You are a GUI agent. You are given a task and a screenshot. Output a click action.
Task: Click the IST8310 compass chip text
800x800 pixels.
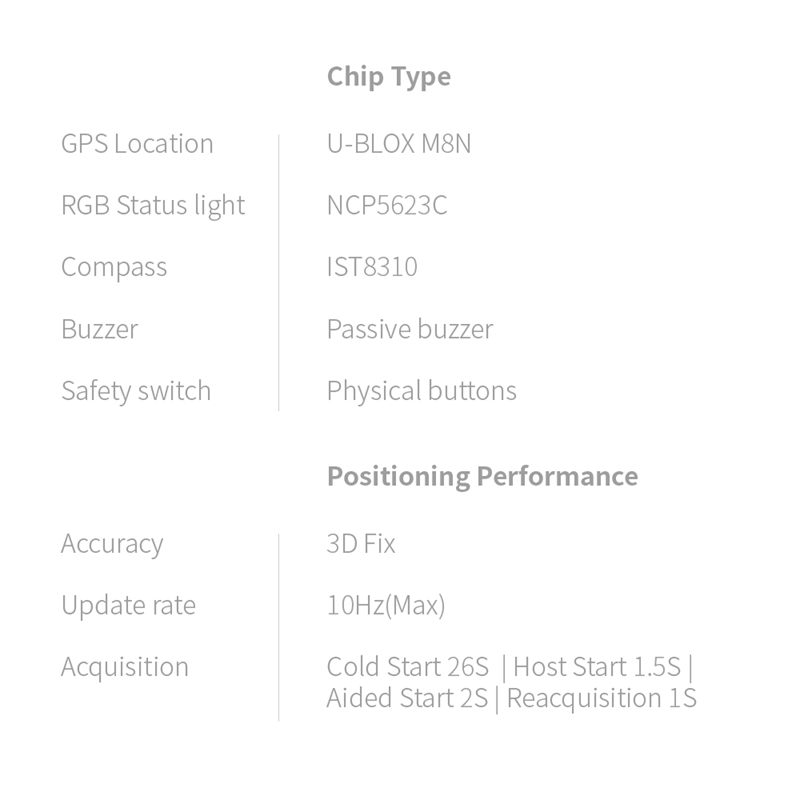coord(371,268)
